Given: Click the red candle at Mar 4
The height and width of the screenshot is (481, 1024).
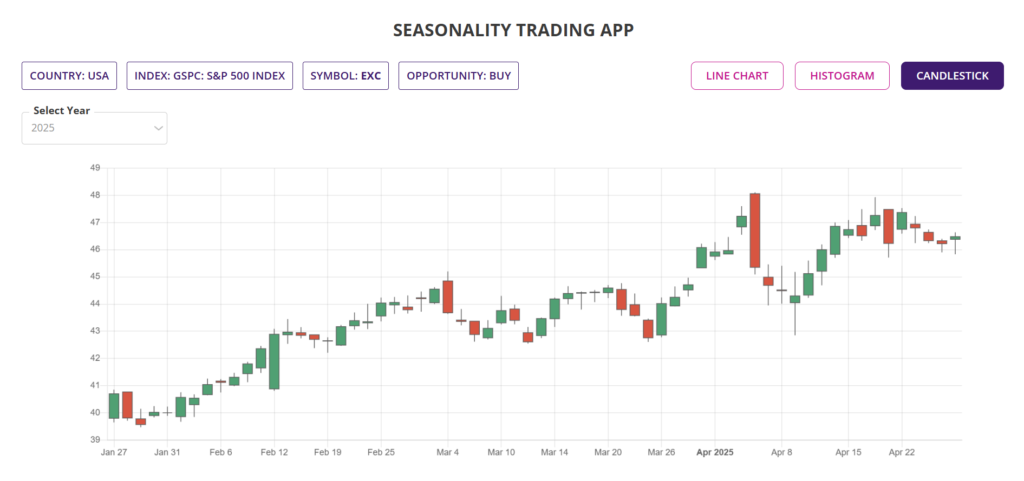Looking at the screenshot, I should point(448,296).
